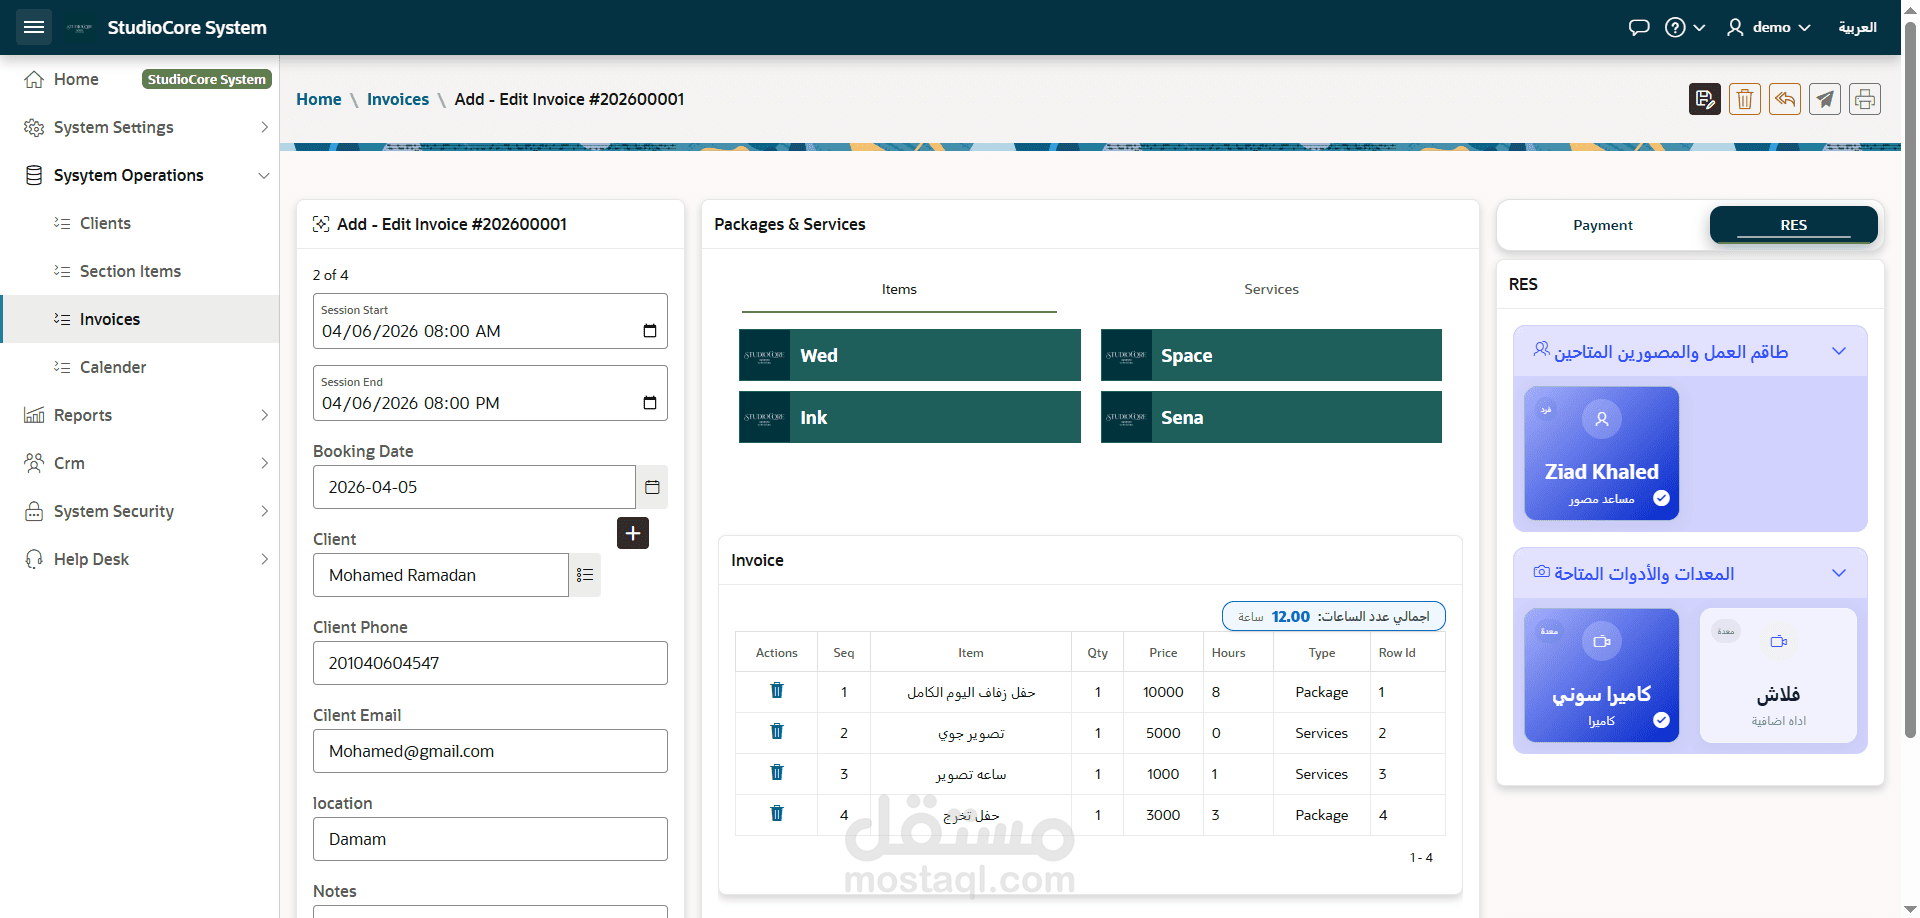Add the Wed package item
Screen dimensions: 1920x918
pyautogui.click(x=910, y=355)
